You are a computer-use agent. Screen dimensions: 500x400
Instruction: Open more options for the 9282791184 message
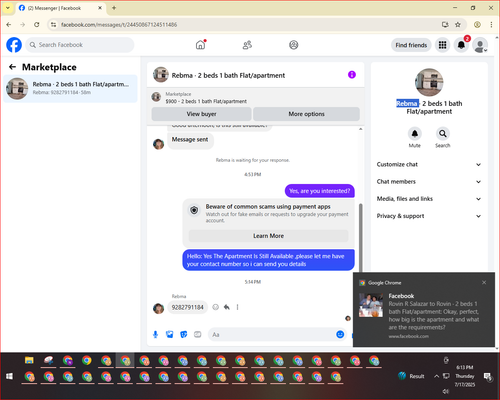click(237, 307)
